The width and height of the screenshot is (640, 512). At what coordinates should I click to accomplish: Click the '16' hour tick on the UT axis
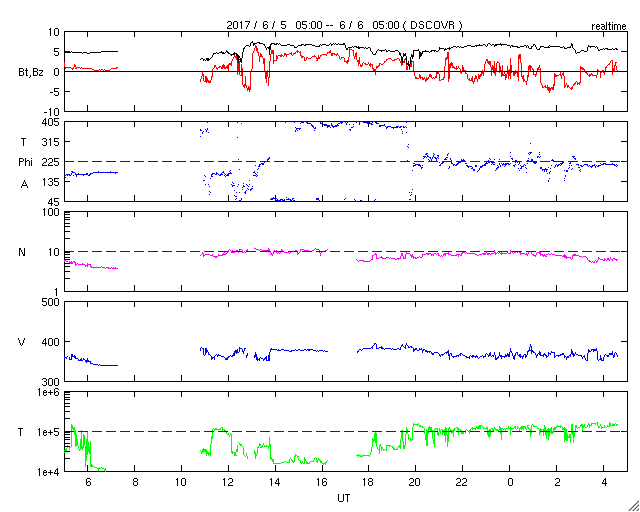click(322, 483)
